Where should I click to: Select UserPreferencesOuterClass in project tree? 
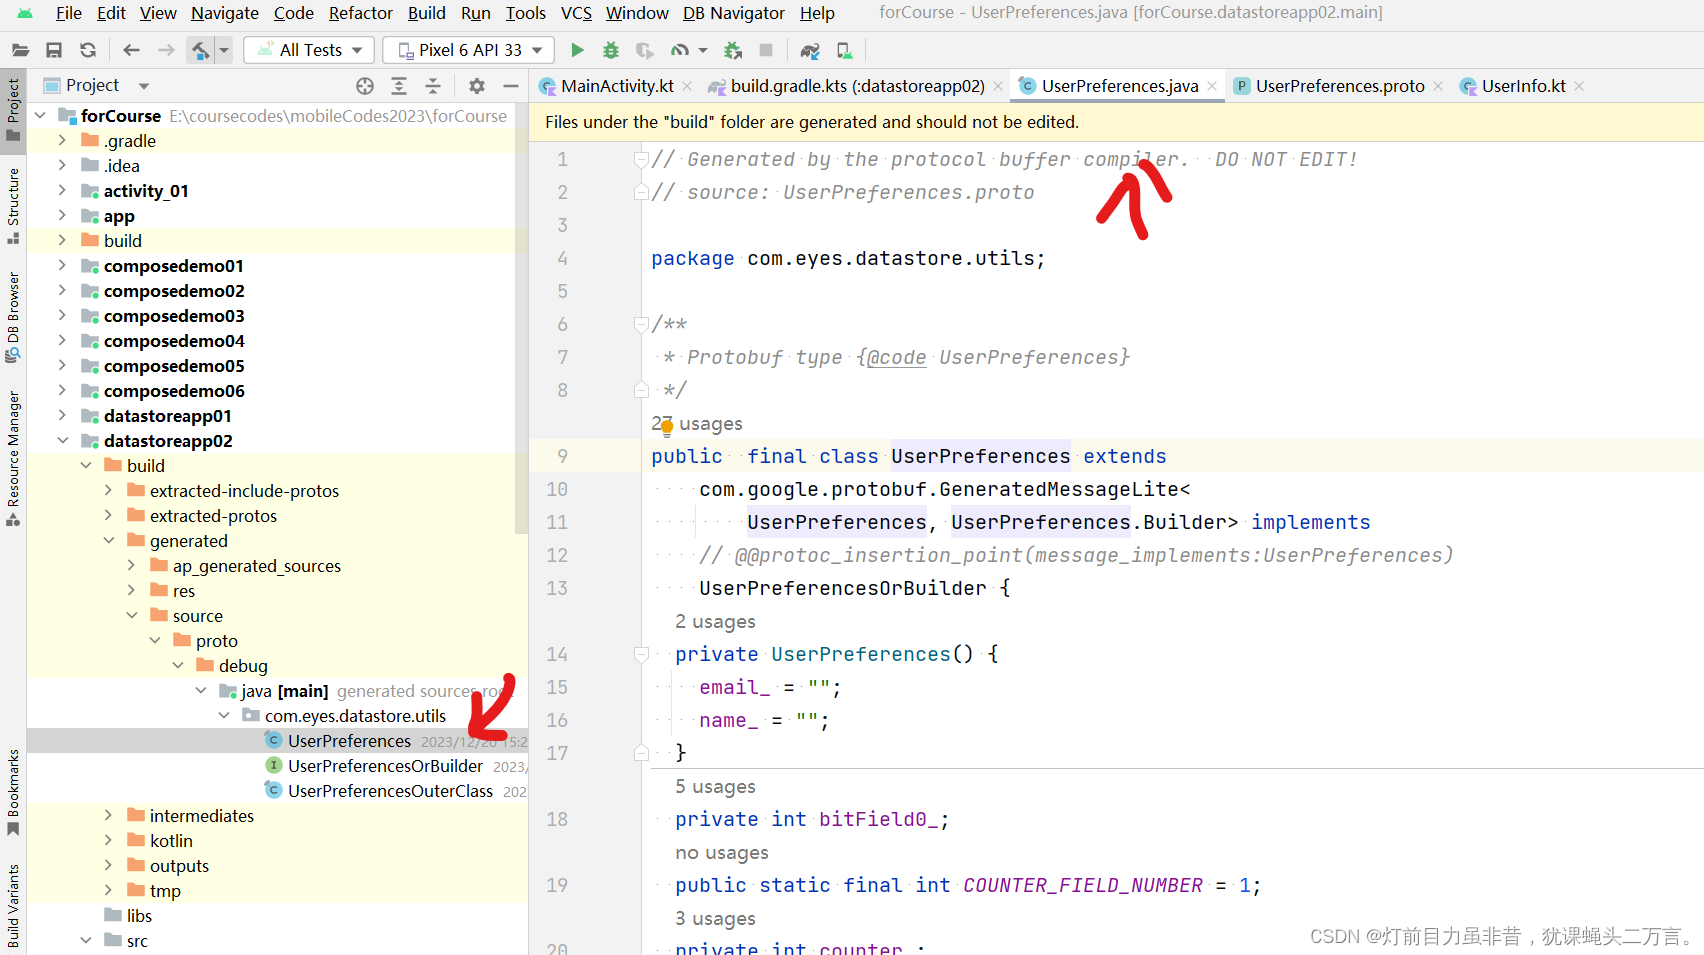coord(390,791)
